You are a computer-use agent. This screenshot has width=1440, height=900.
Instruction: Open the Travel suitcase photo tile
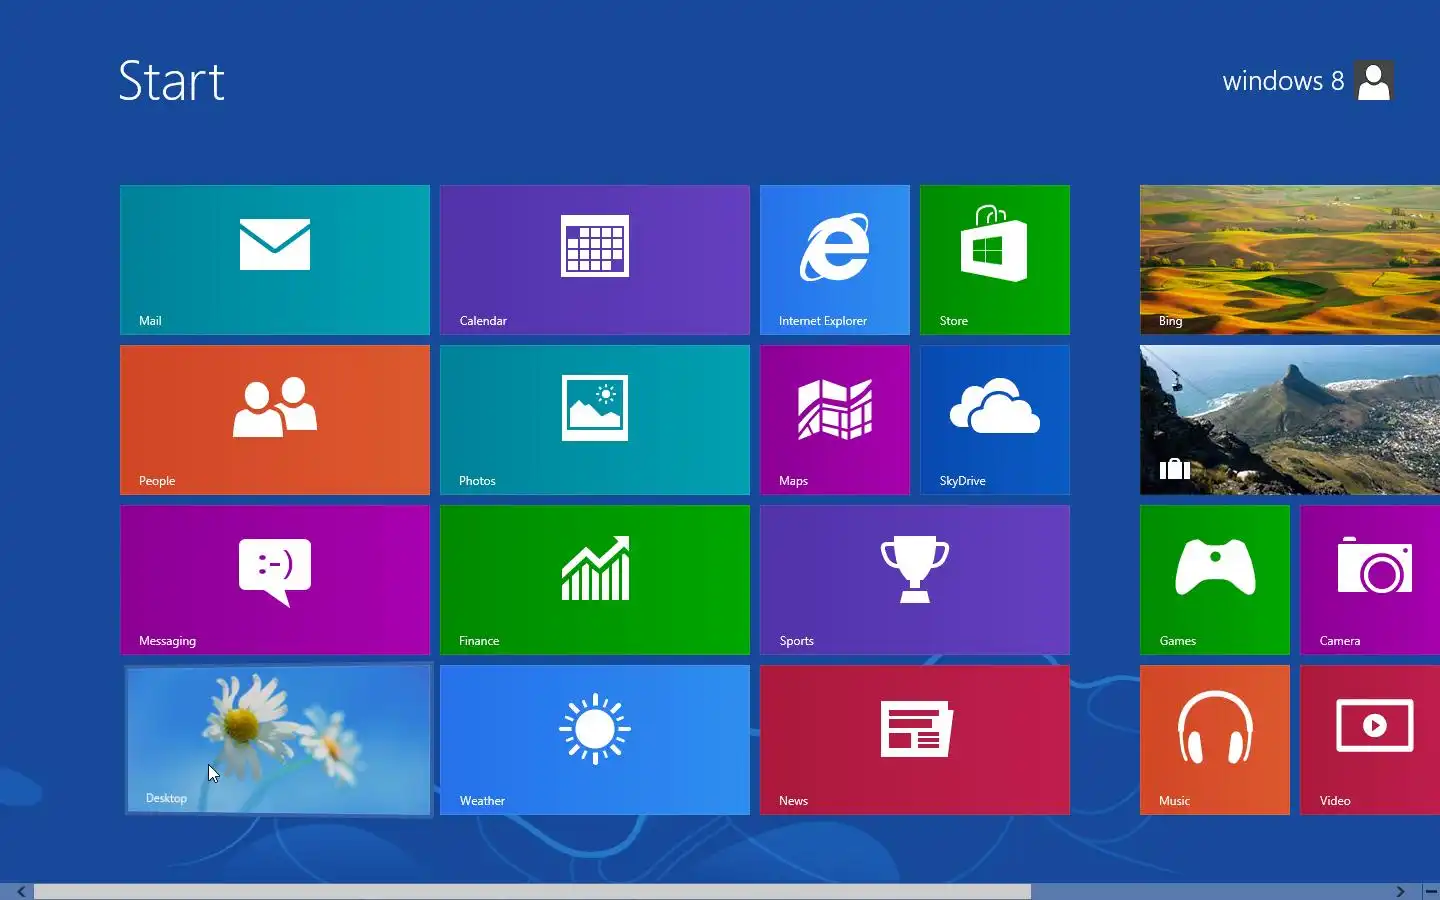tap(1290, 420)
